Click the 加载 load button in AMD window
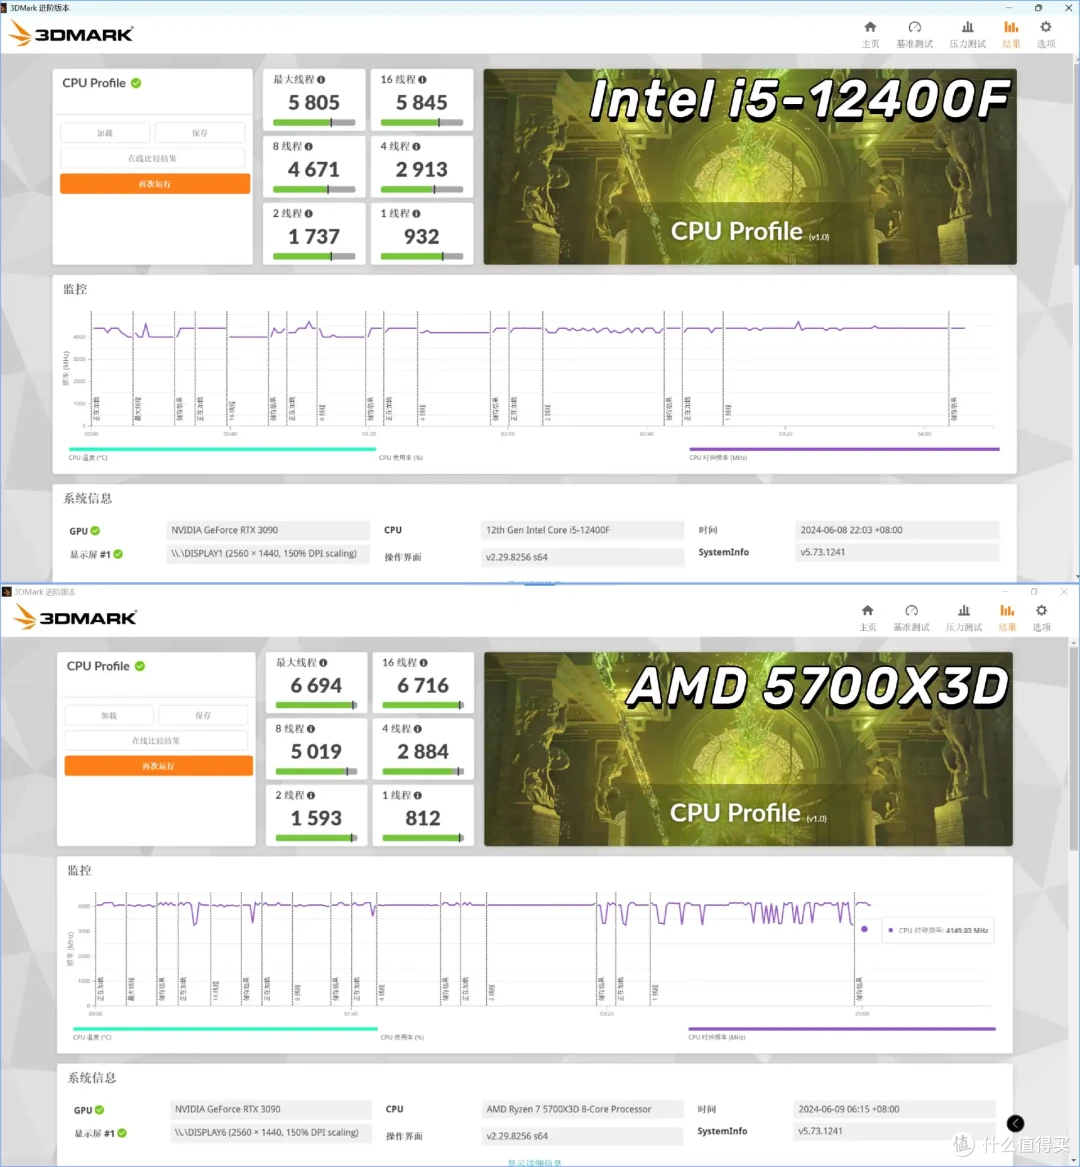The height and width of the screenshot is (1167, 1080). tap(109, 714)
